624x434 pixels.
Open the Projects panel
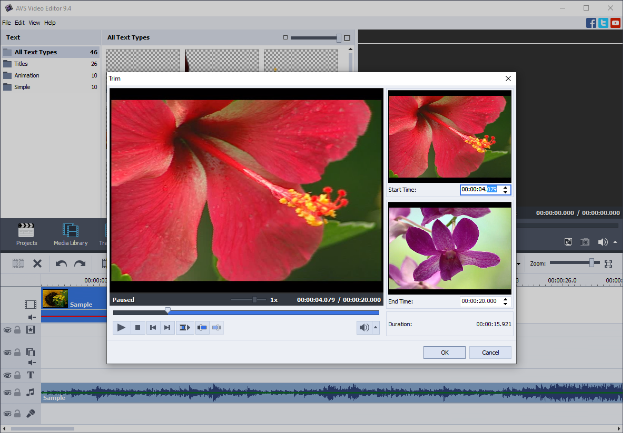click(26, 233)
